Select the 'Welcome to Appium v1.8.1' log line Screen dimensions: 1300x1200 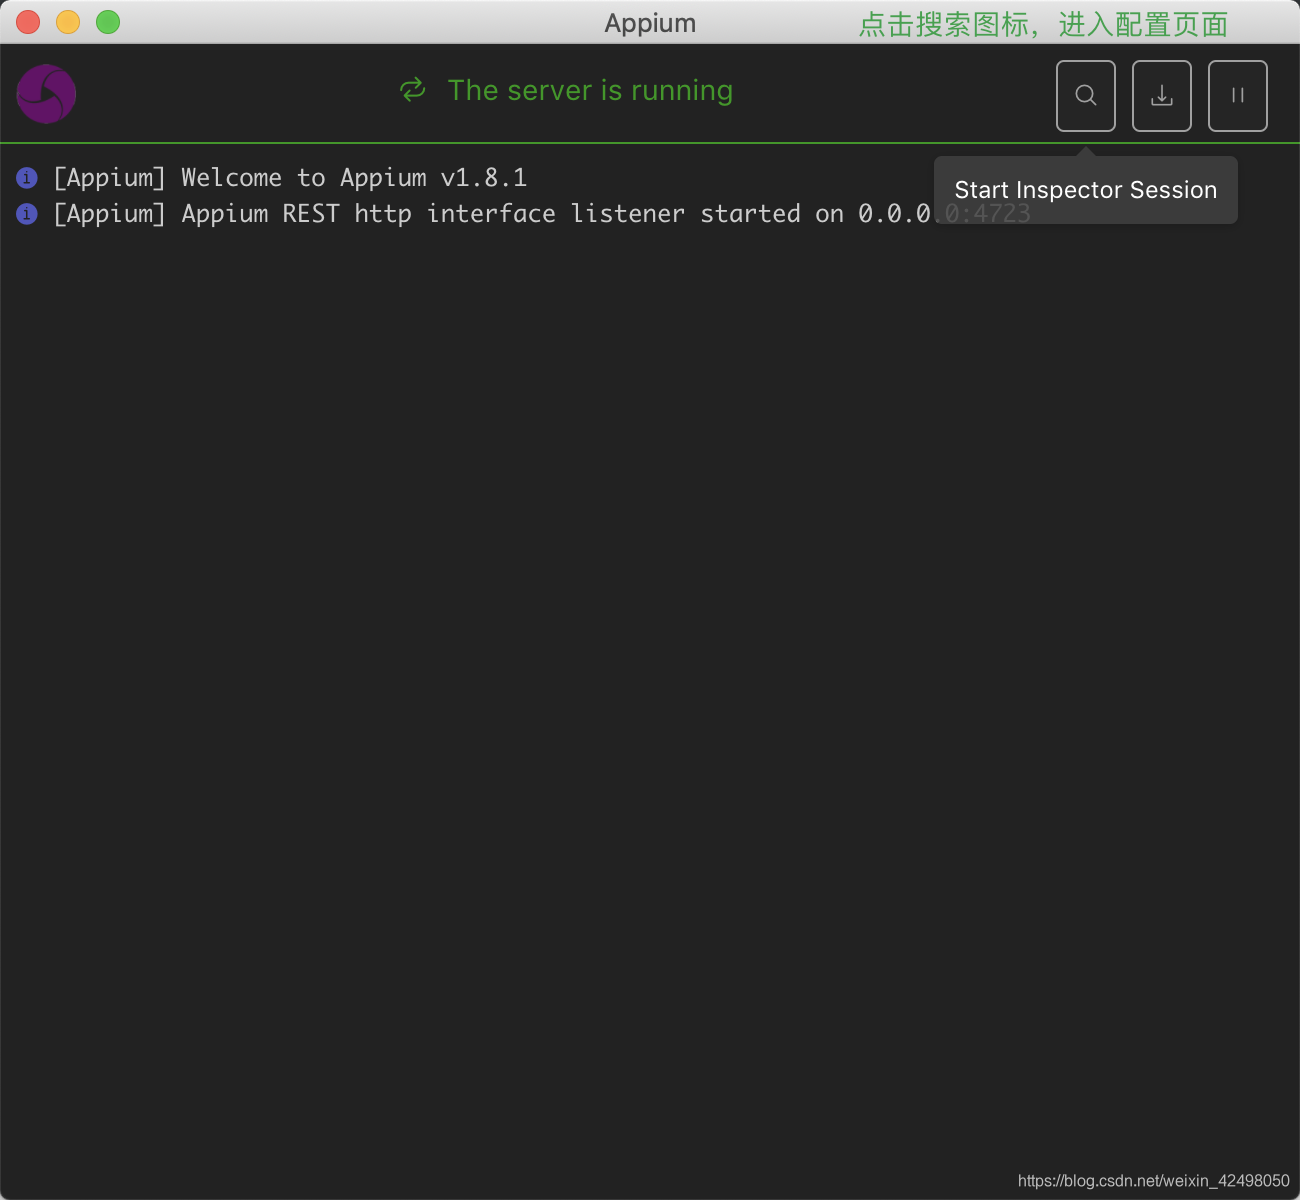click(290, 178)
